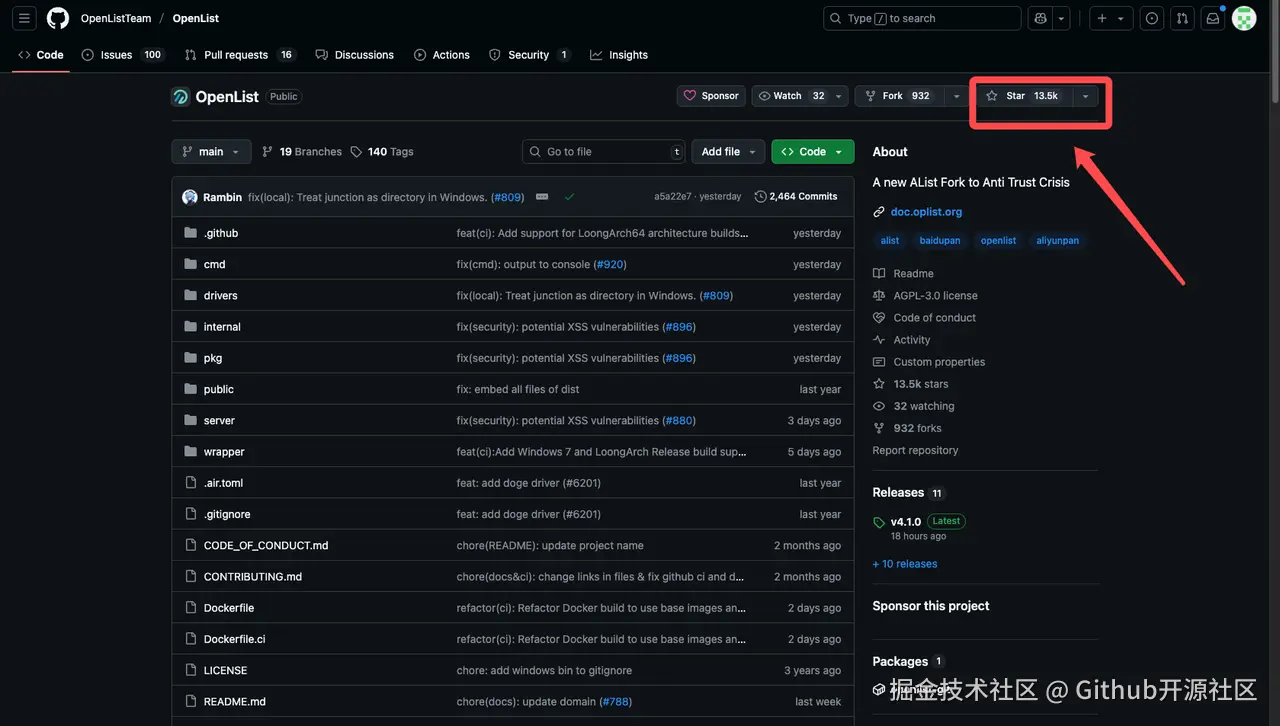Image resolution: width=1280 pixels, height=726 pixels.
Task: View the commit checks green checkmark
Action: pos(569,197)
